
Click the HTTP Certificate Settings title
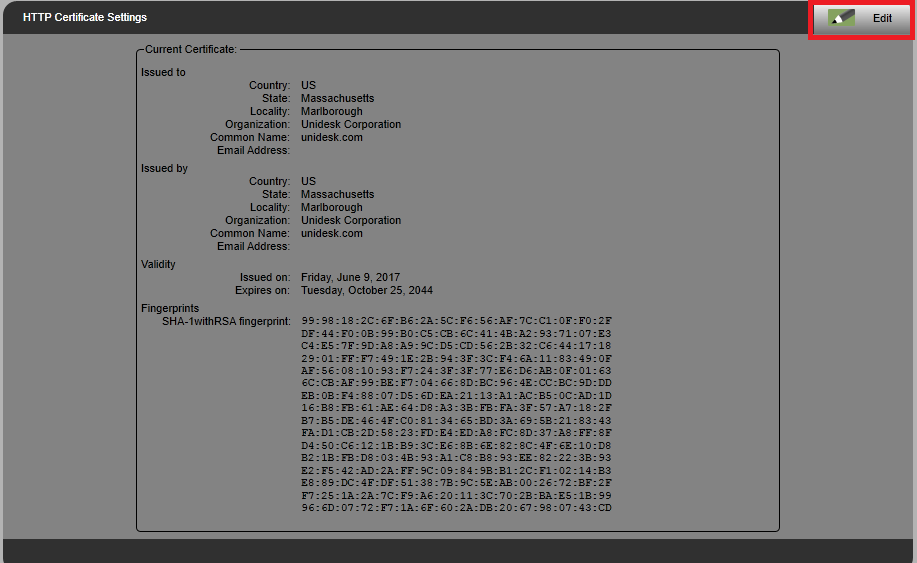pyautogui.click(x=85, y=18)
